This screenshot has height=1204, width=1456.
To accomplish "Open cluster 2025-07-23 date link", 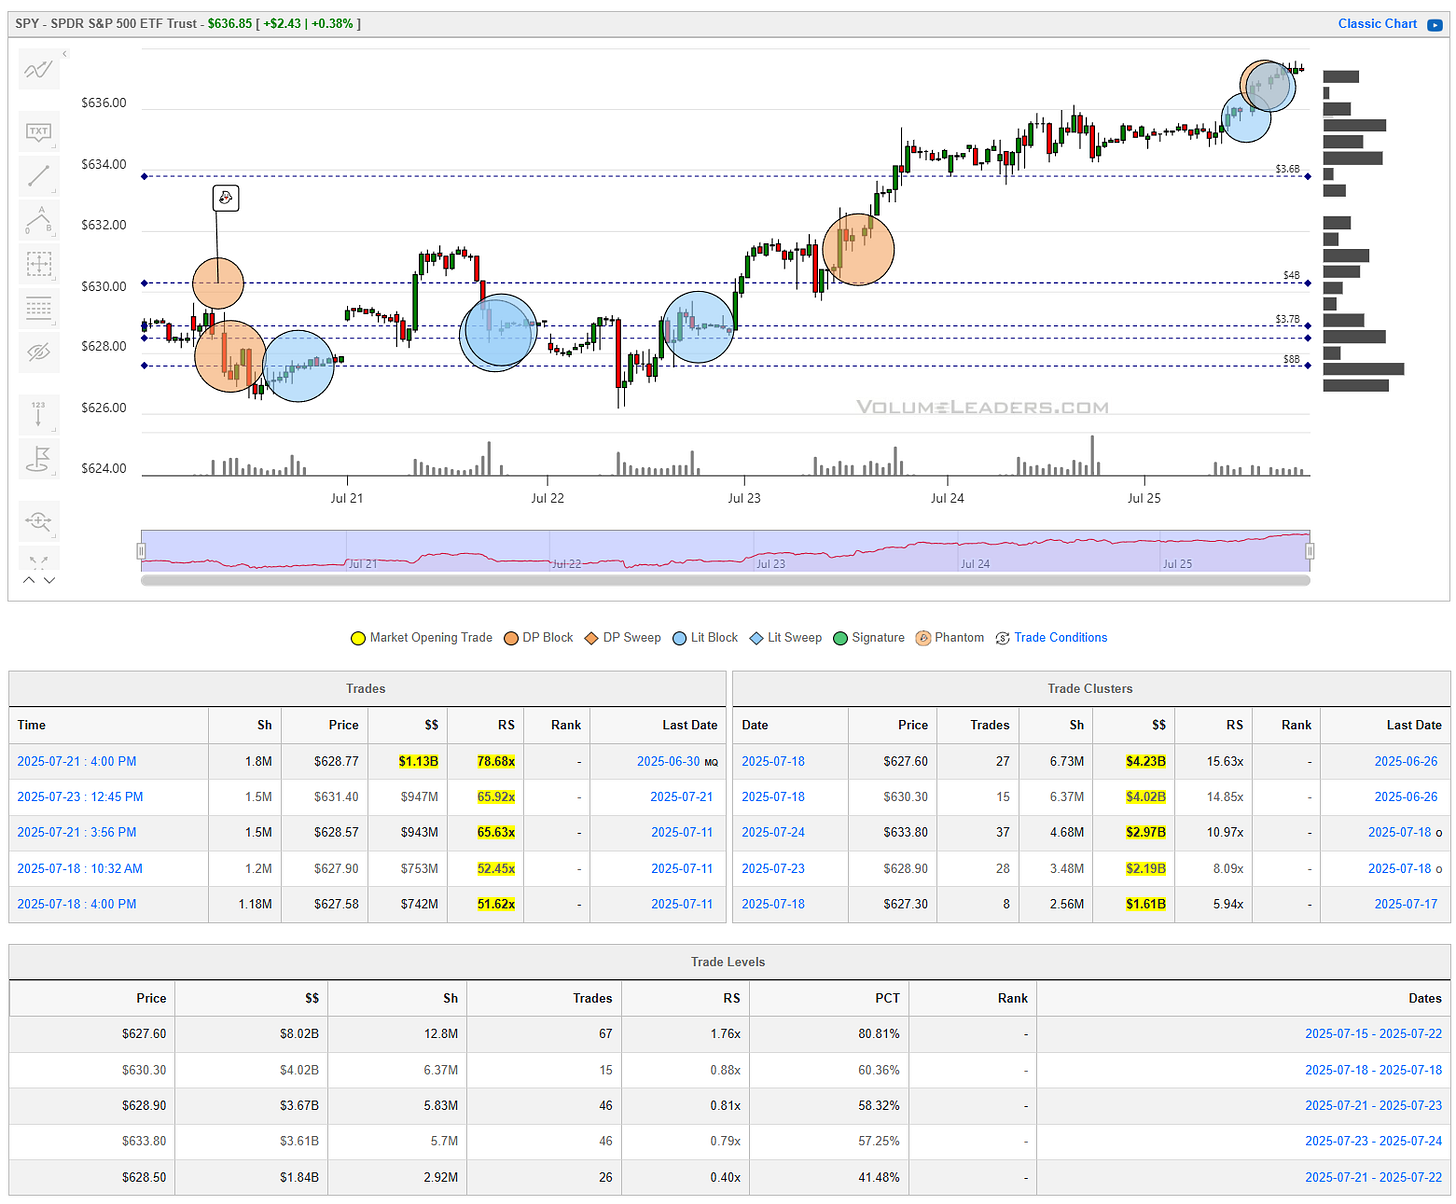I will pyautogui.click(x=773, y=868).
